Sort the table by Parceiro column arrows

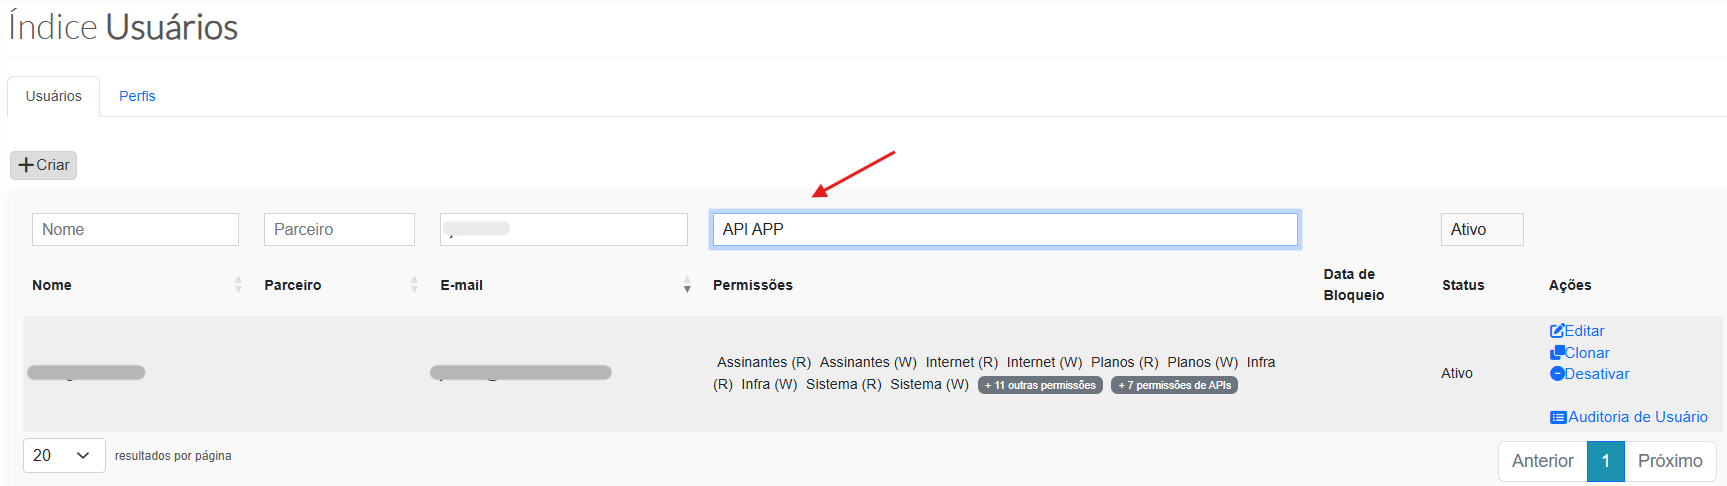(x=414, y=285)
